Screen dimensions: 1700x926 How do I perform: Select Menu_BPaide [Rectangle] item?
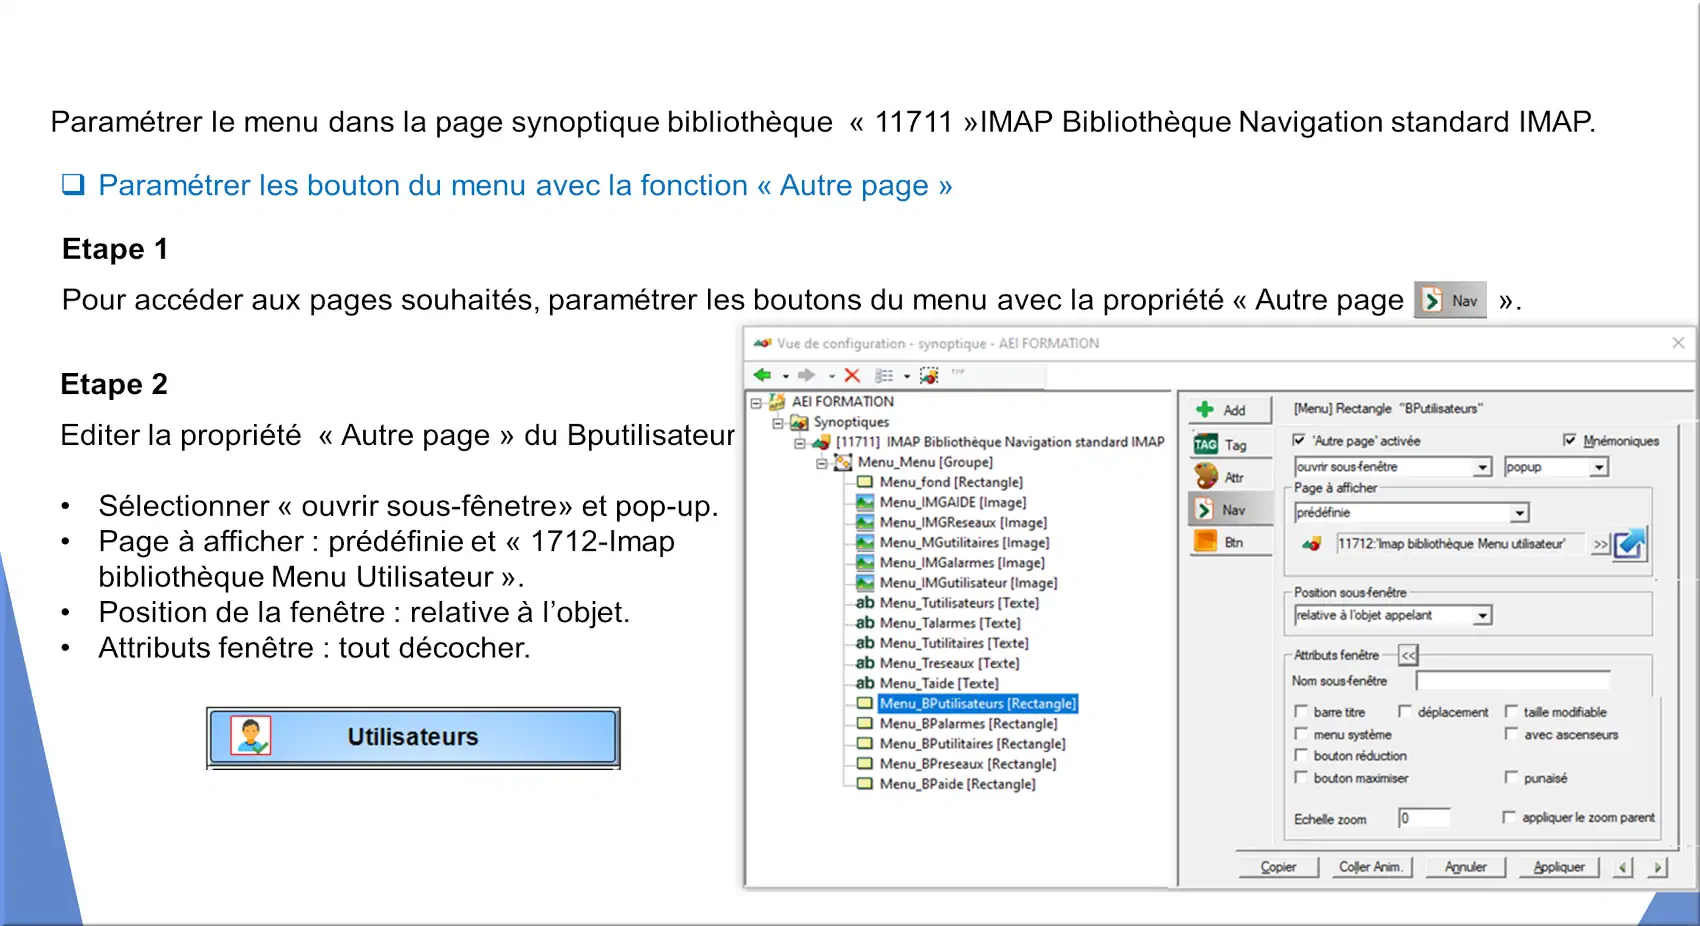[x=957, y=784]
